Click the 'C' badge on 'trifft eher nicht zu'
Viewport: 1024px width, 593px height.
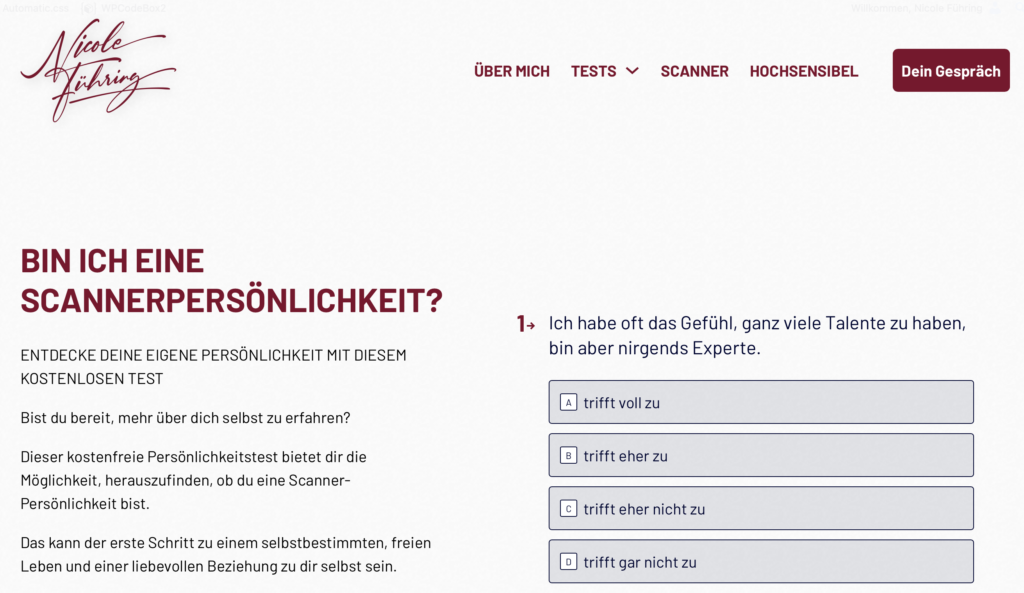pyautogui.click(x=567, y=507)
